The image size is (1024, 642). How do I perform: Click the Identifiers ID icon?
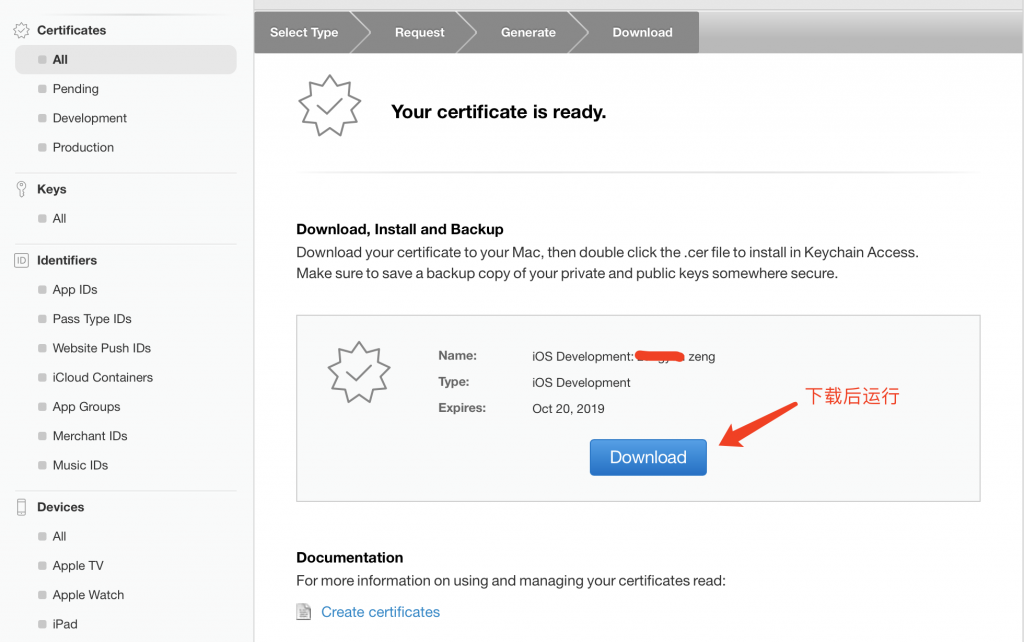tap(21, 260)
